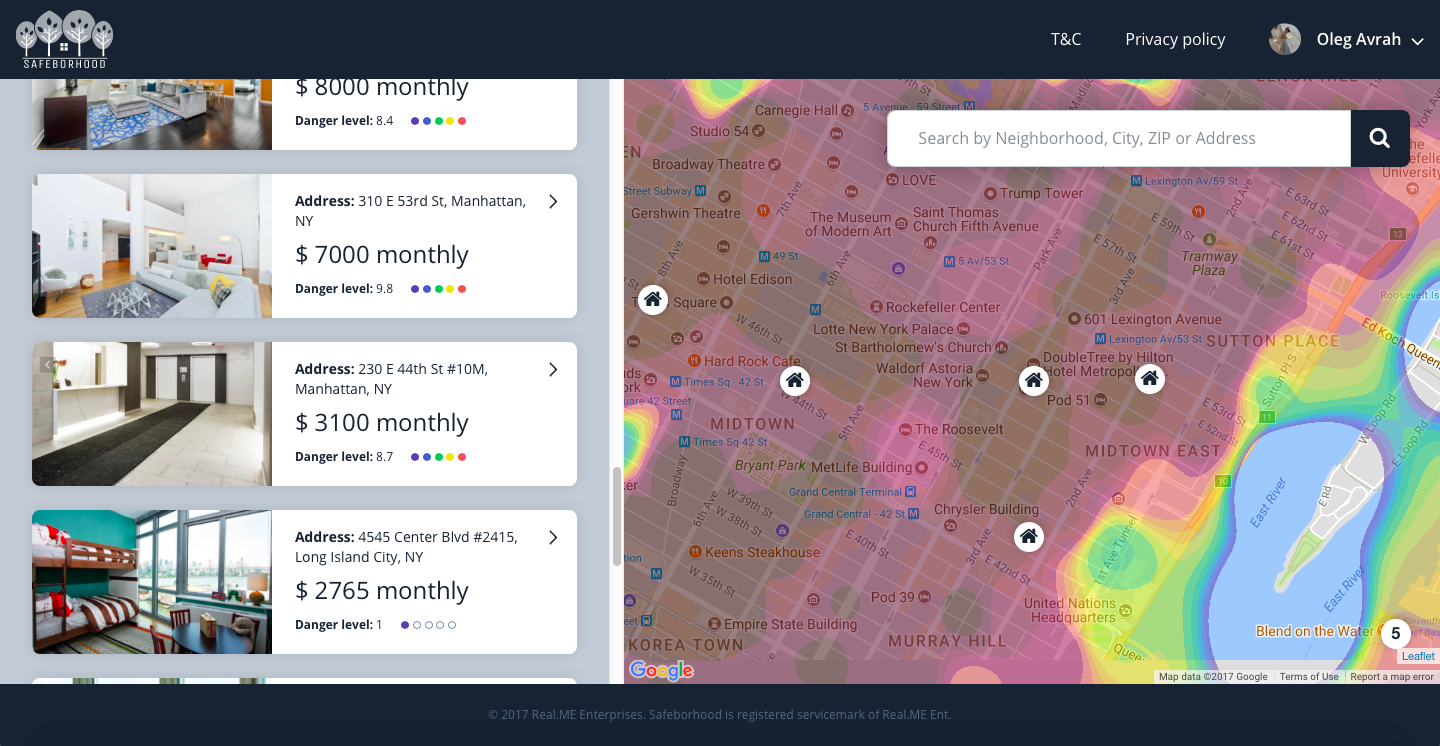Click Report a map error link
Screen dimensions: 1440x746
tap(1392, 677)
